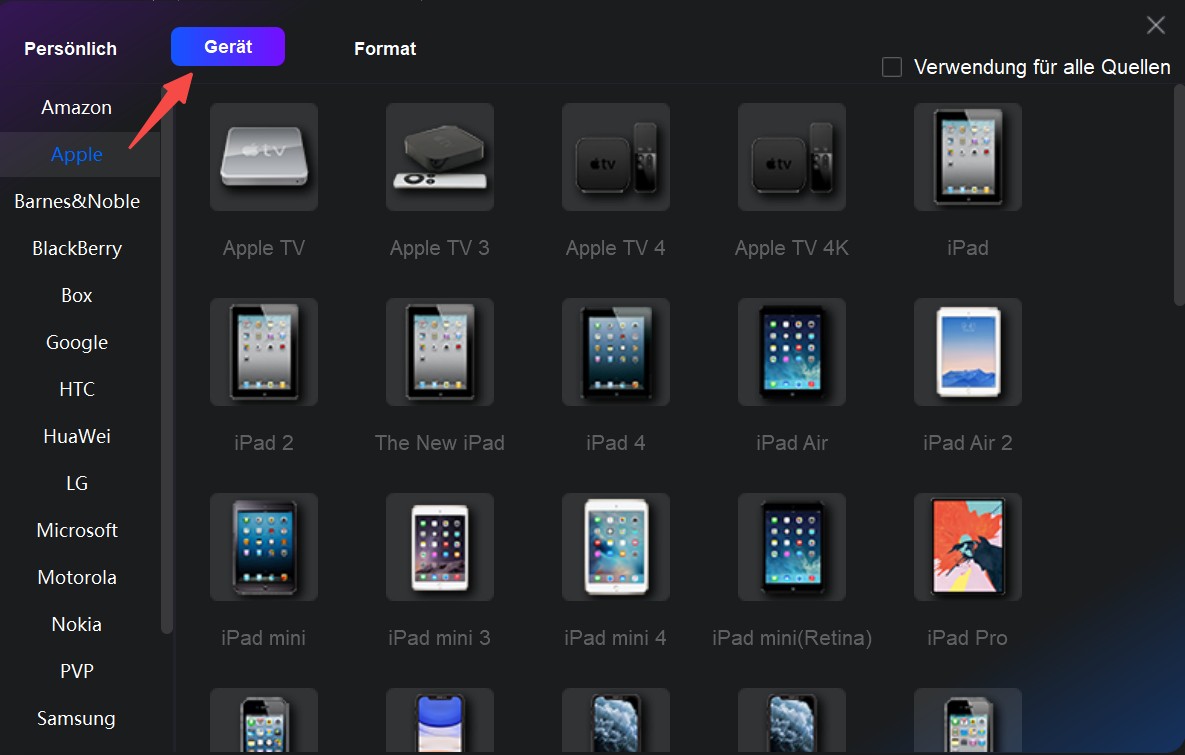Open the HTC brand category
This screenshot has height=755, width=1185.
coord(76,389)
